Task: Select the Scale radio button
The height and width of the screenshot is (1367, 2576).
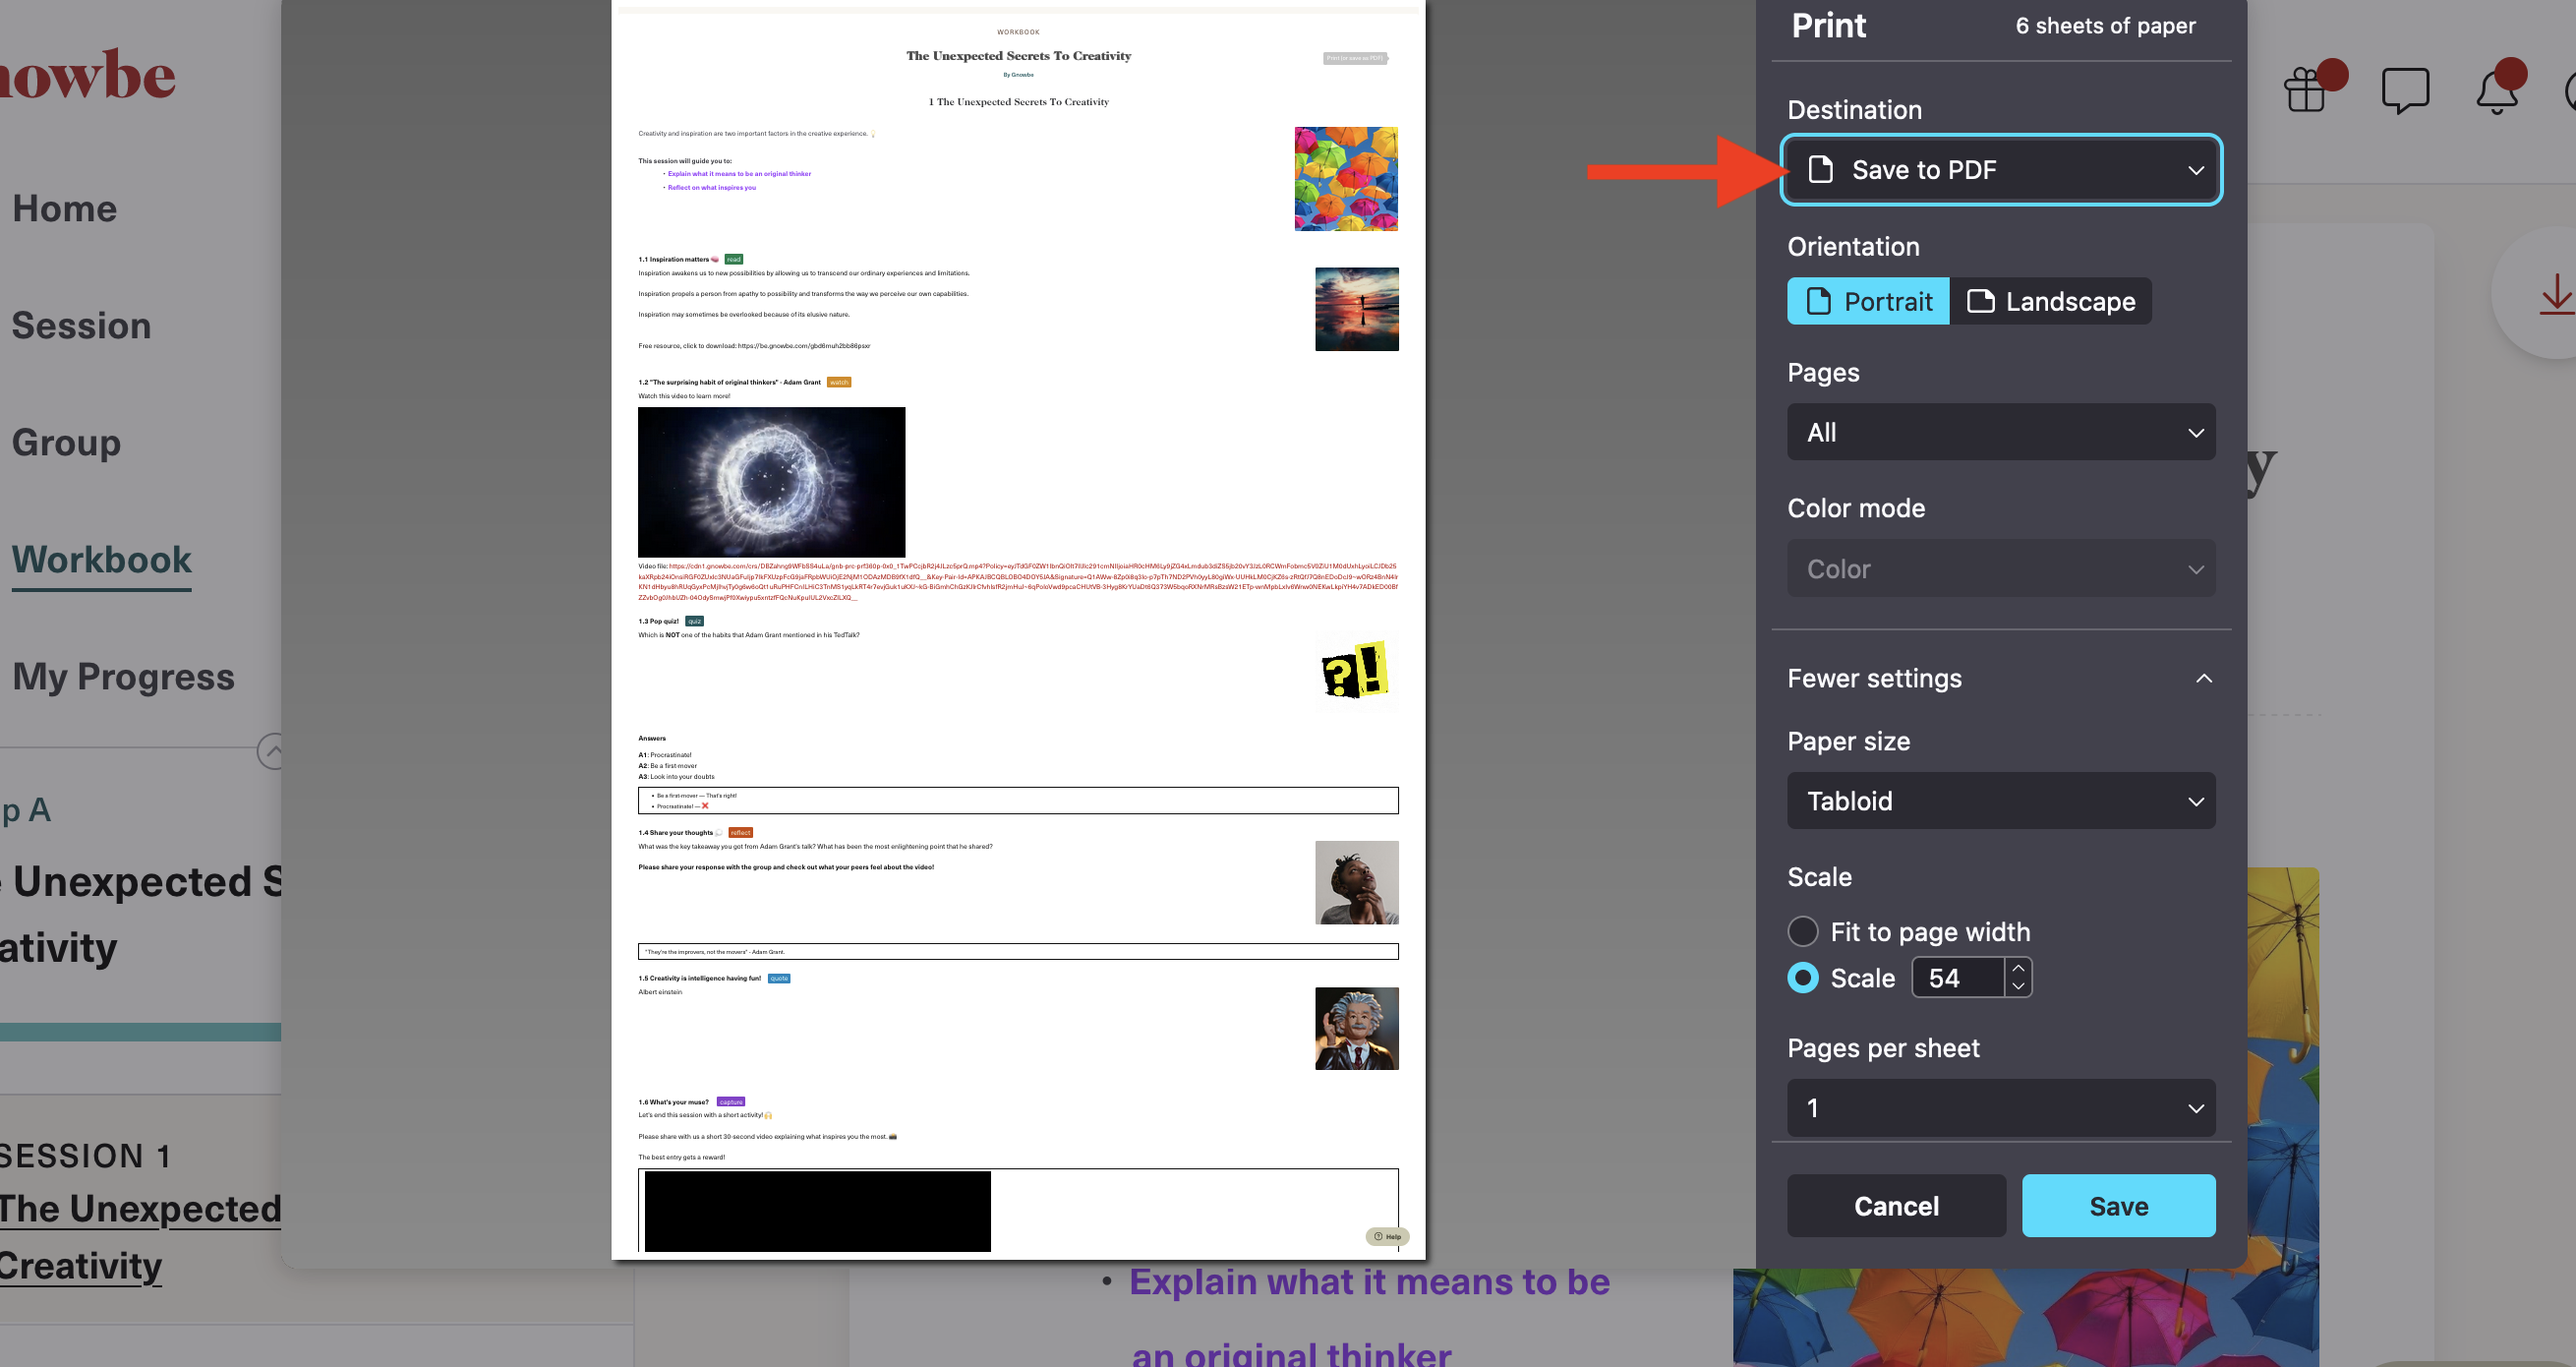Action: coord(1803,977)
